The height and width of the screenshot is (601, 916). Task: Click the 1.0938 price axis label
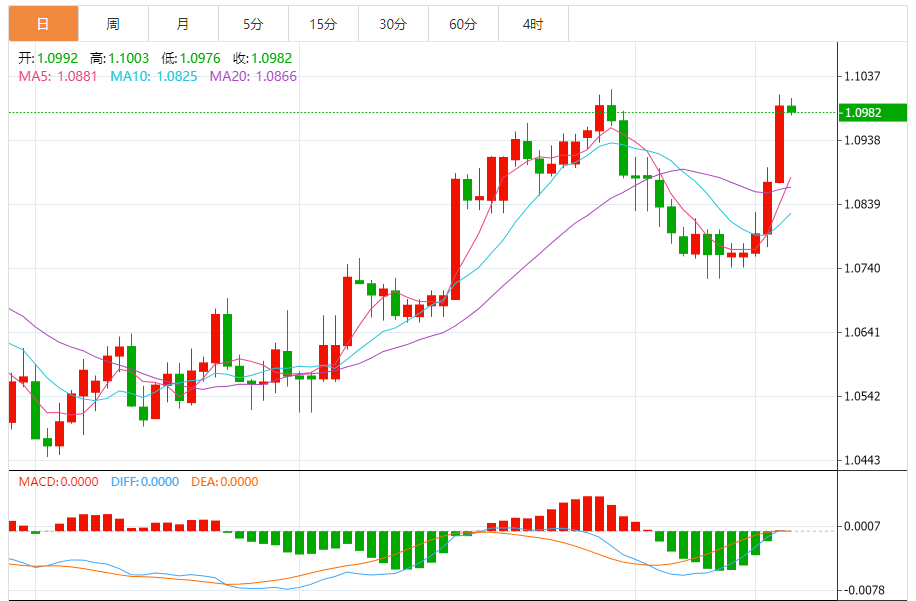(x=862, y=140)
